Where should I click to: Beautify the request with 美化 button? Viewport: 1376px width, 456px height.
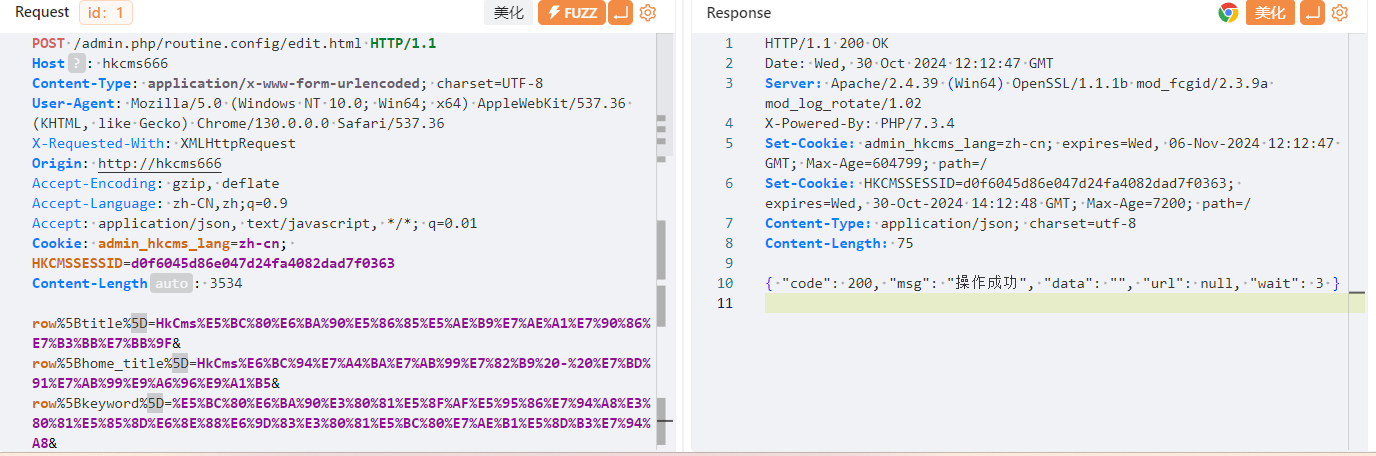tap(510, 13)
